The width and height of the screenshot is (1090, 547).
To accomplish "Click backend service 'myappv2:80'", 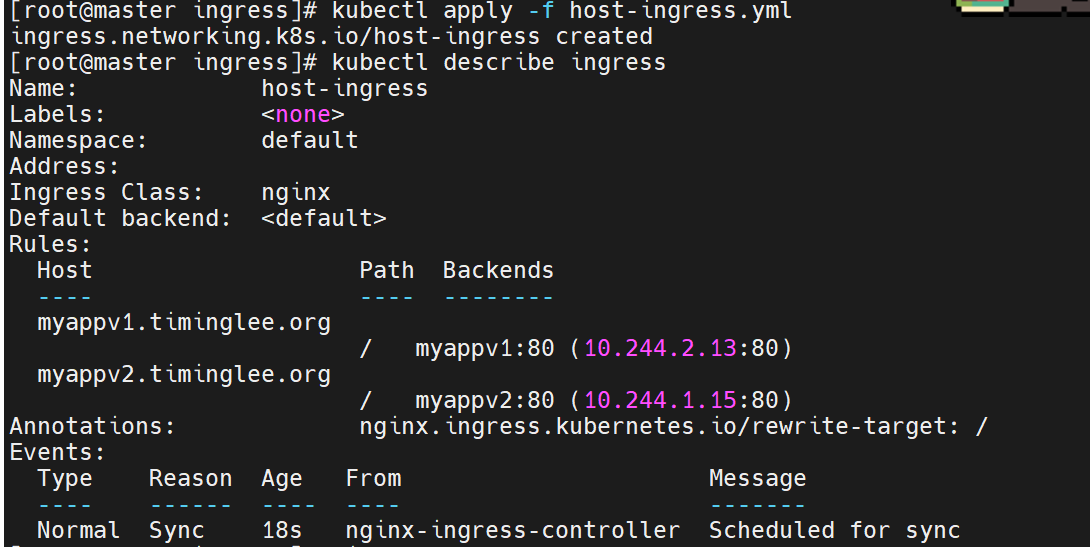I will point(485,400).
